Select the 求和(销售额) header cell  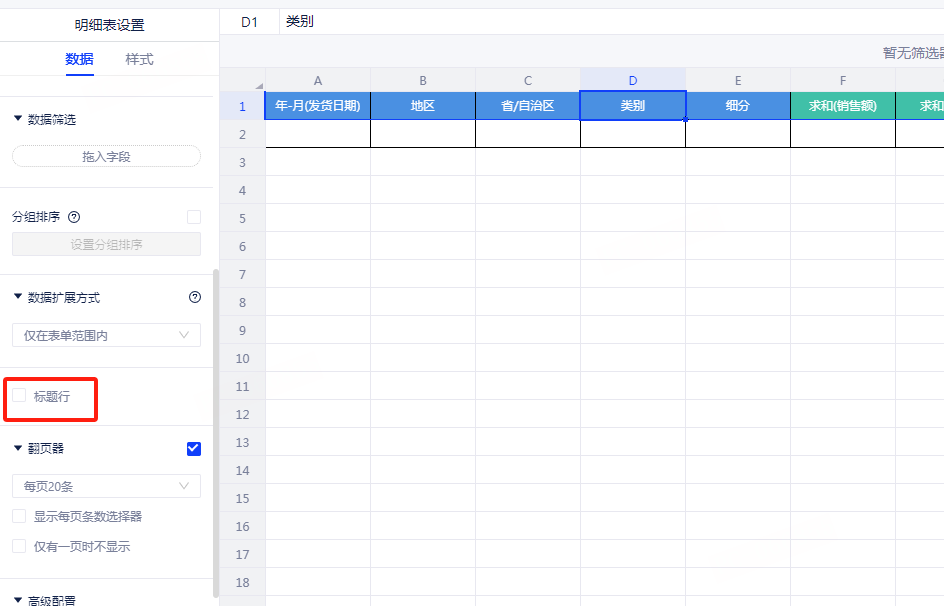click(x=842, y=105)
